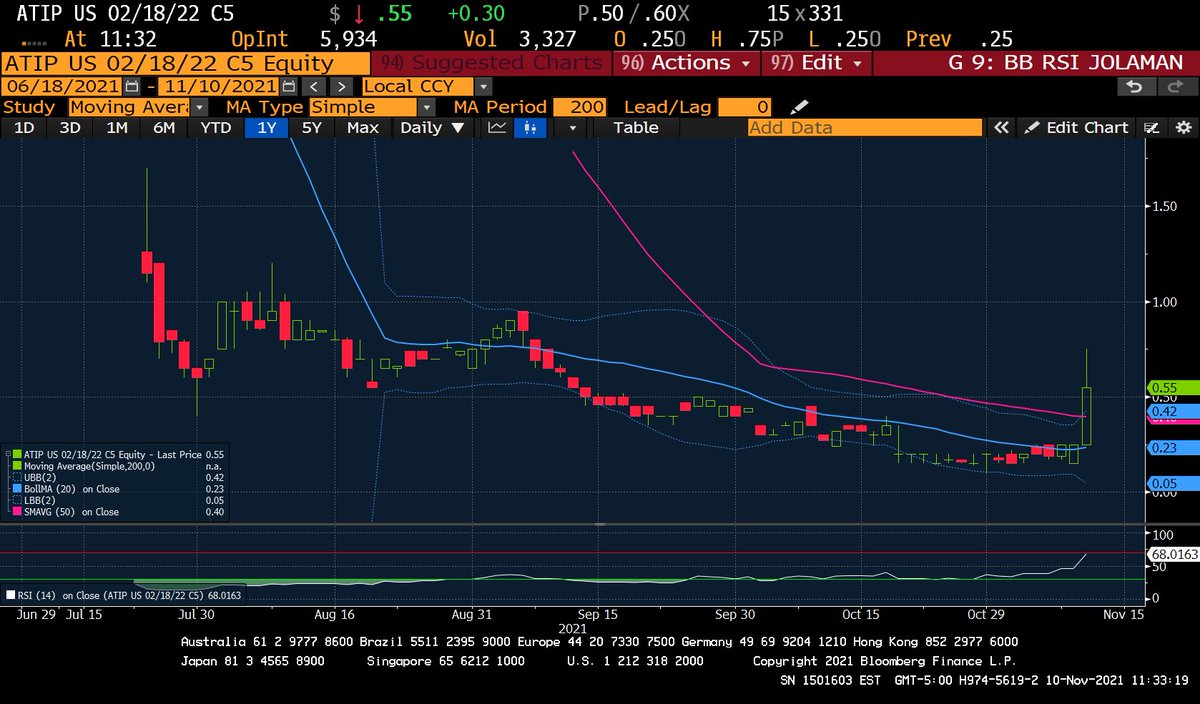Click the divider handle between price and RSI panes

[x=600, y=524]
